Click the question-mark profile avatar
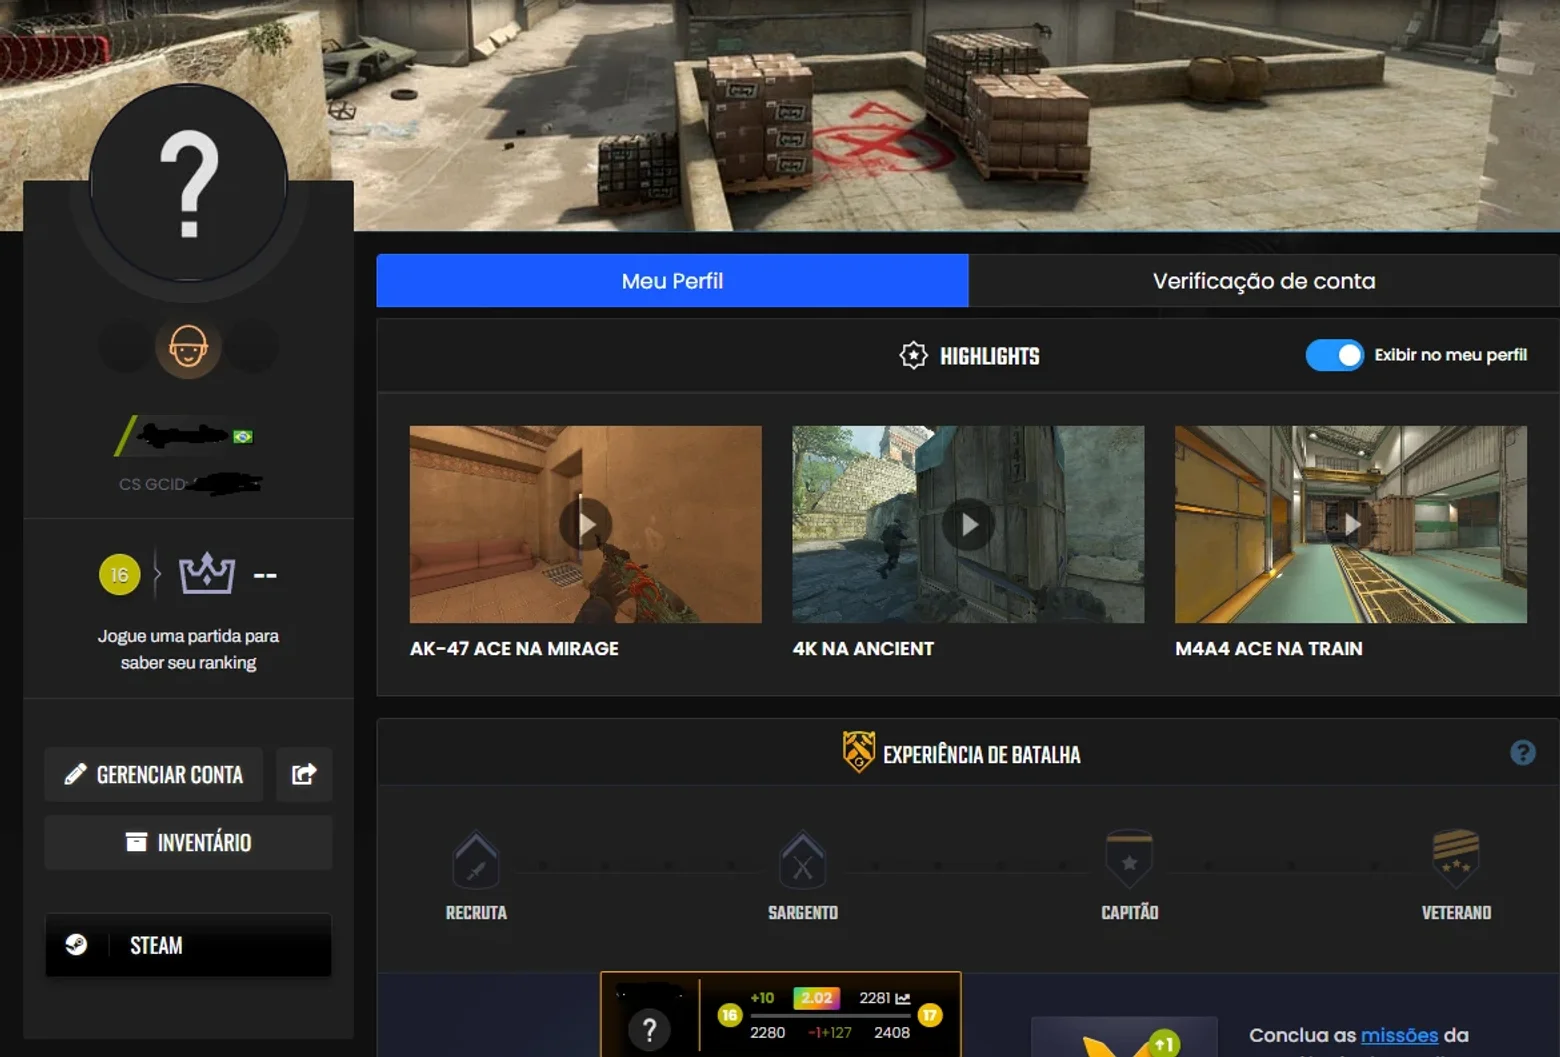This screenshot has width=1560, height=1057. [189, 184]
